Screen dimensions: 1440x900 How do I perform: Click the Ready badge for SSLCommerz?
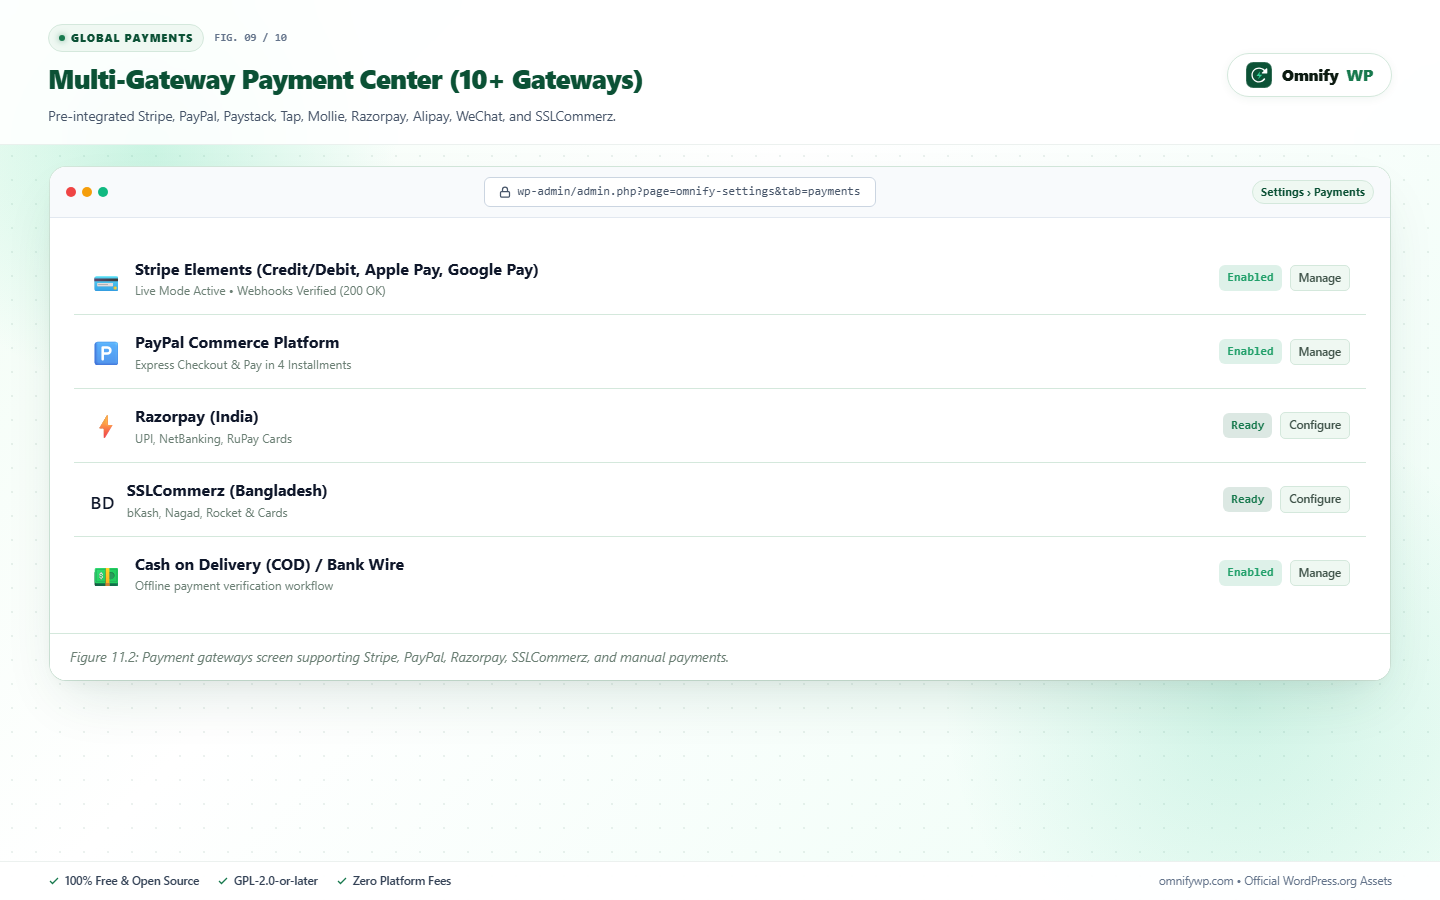pyautogui.click(x=1247, y=499)
